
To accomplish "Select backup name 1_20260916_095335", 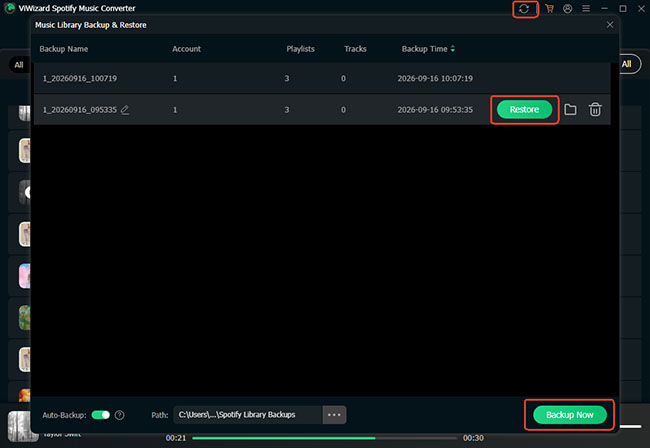I will click(80, 110).
